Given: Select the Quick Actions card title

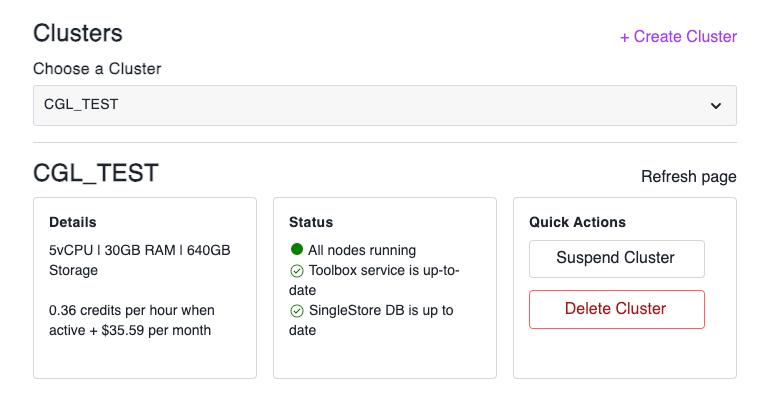Looking at the screenshot, I should click(577, 222).
